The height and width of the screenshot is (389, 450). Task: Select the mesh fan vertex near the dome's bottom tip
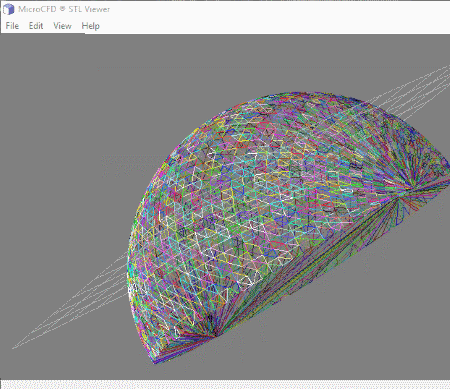(x=215, y=334)
